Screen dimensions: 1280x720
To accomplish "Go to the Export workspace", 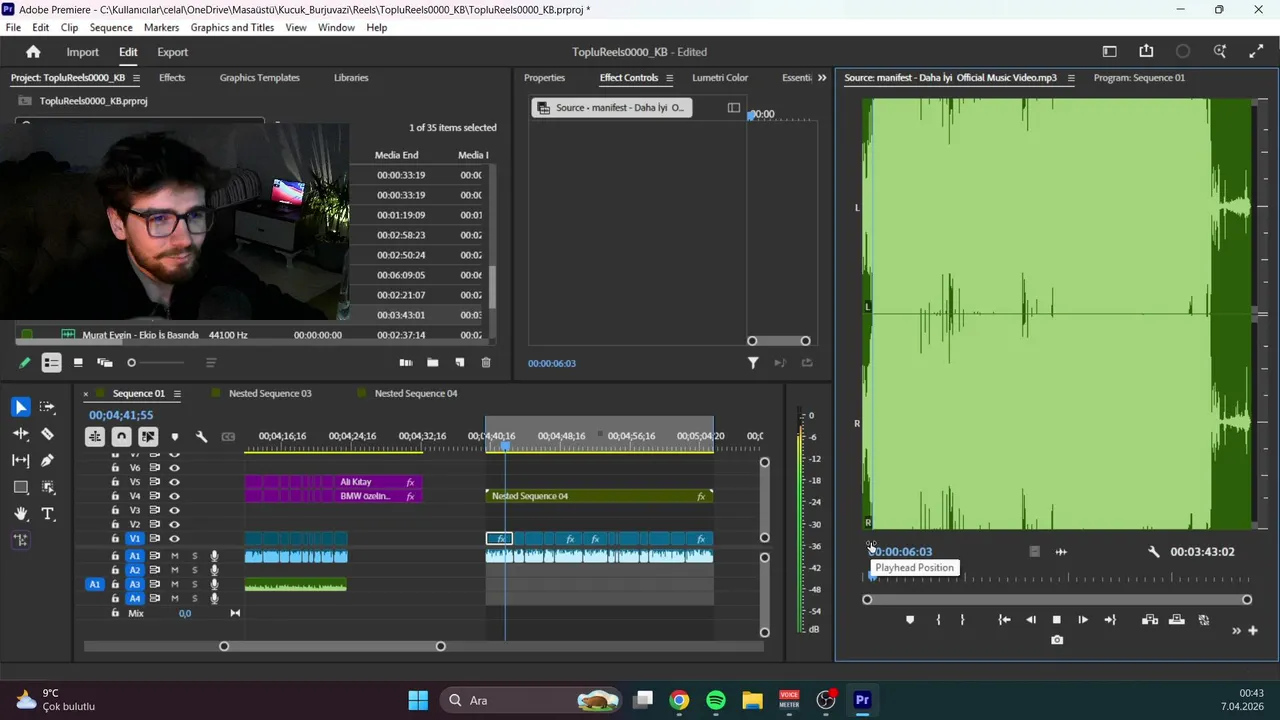I will [x=172, y=52].
